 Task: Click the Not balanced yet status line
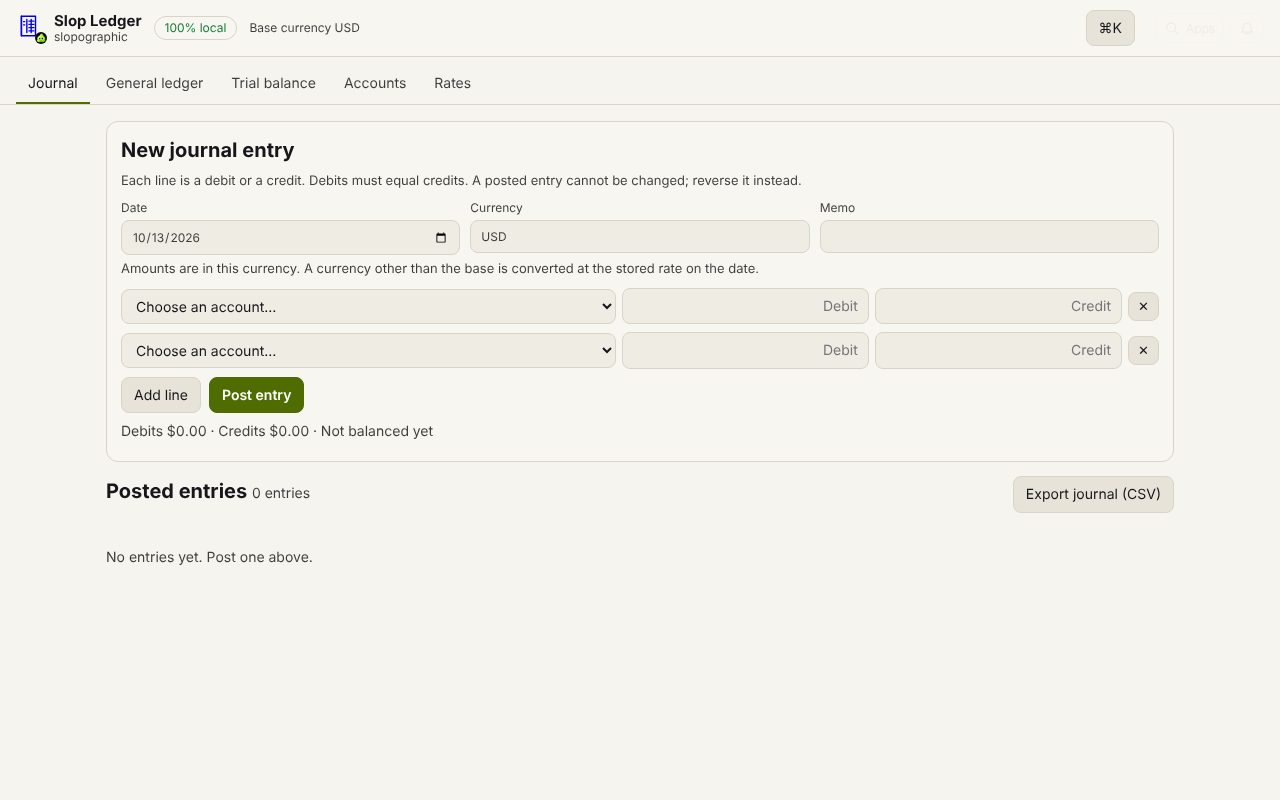tap(277, 431)
